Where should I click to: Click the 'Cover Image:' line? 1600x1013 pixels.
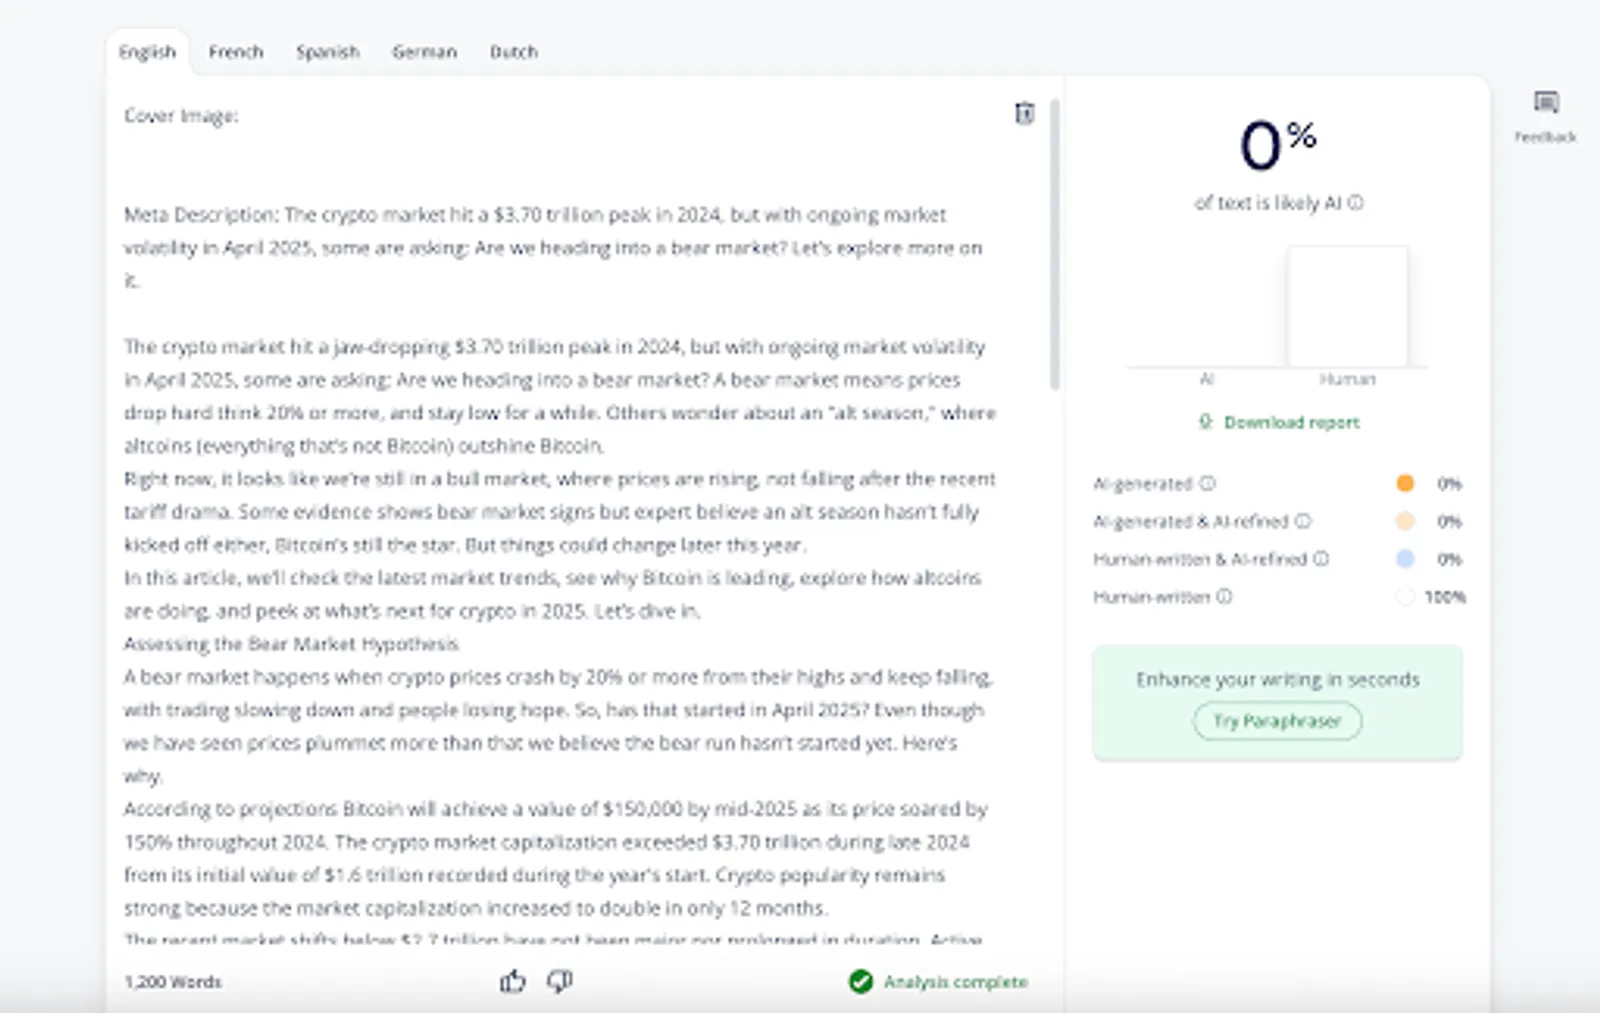181,116
